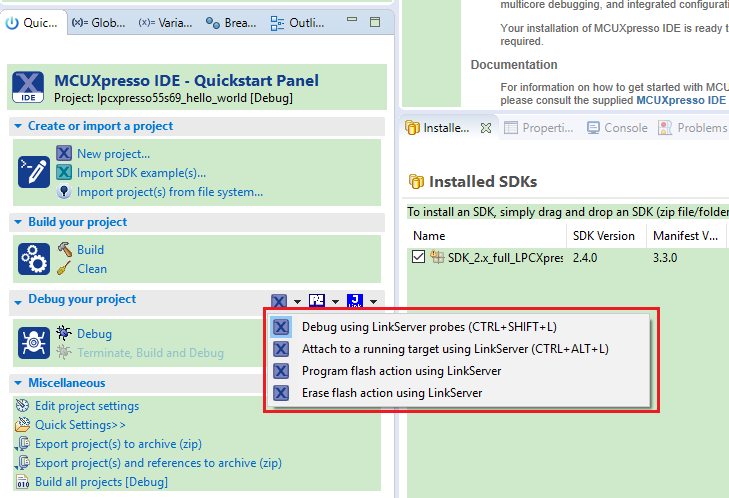Collapse the Miscellaneous section
This screenshot has height=498, width=729.
point(18,383)
